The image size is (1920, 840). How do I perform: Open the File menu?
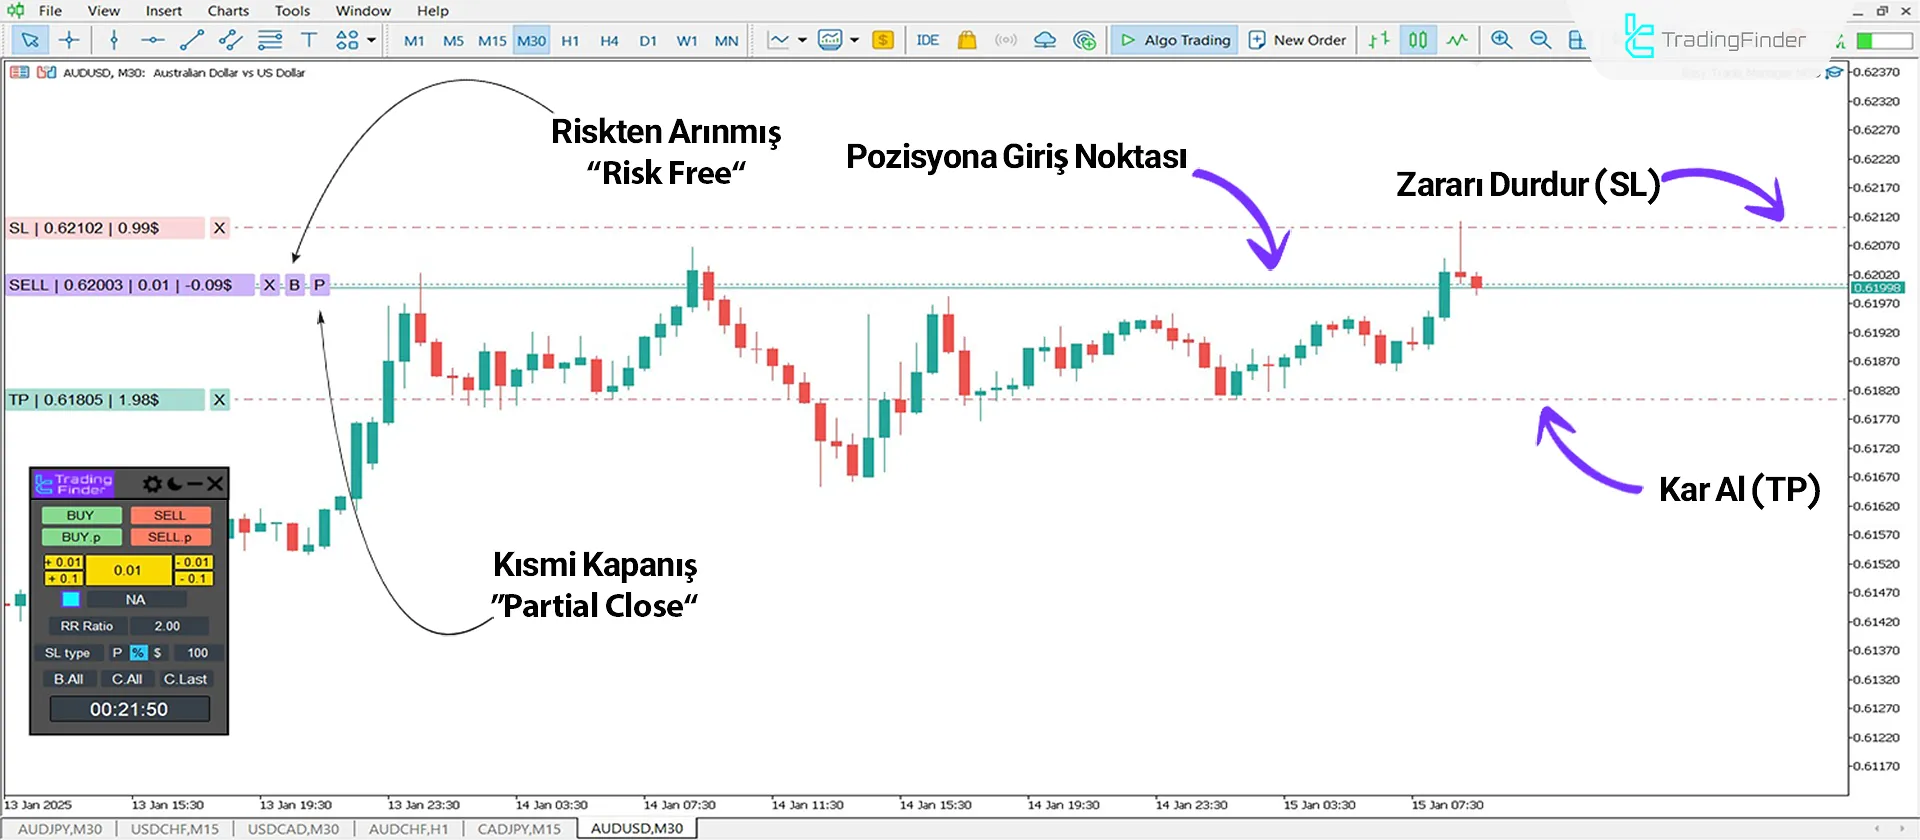50,11
